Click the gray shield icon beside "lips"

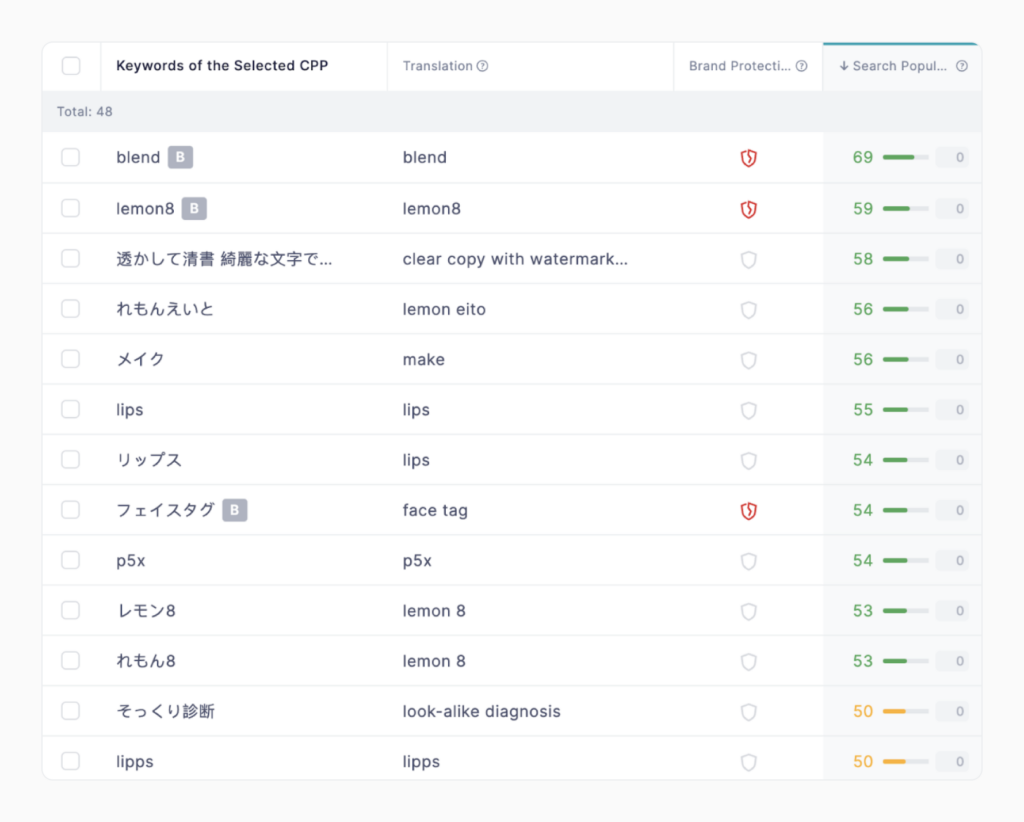(x=748, y=409)
